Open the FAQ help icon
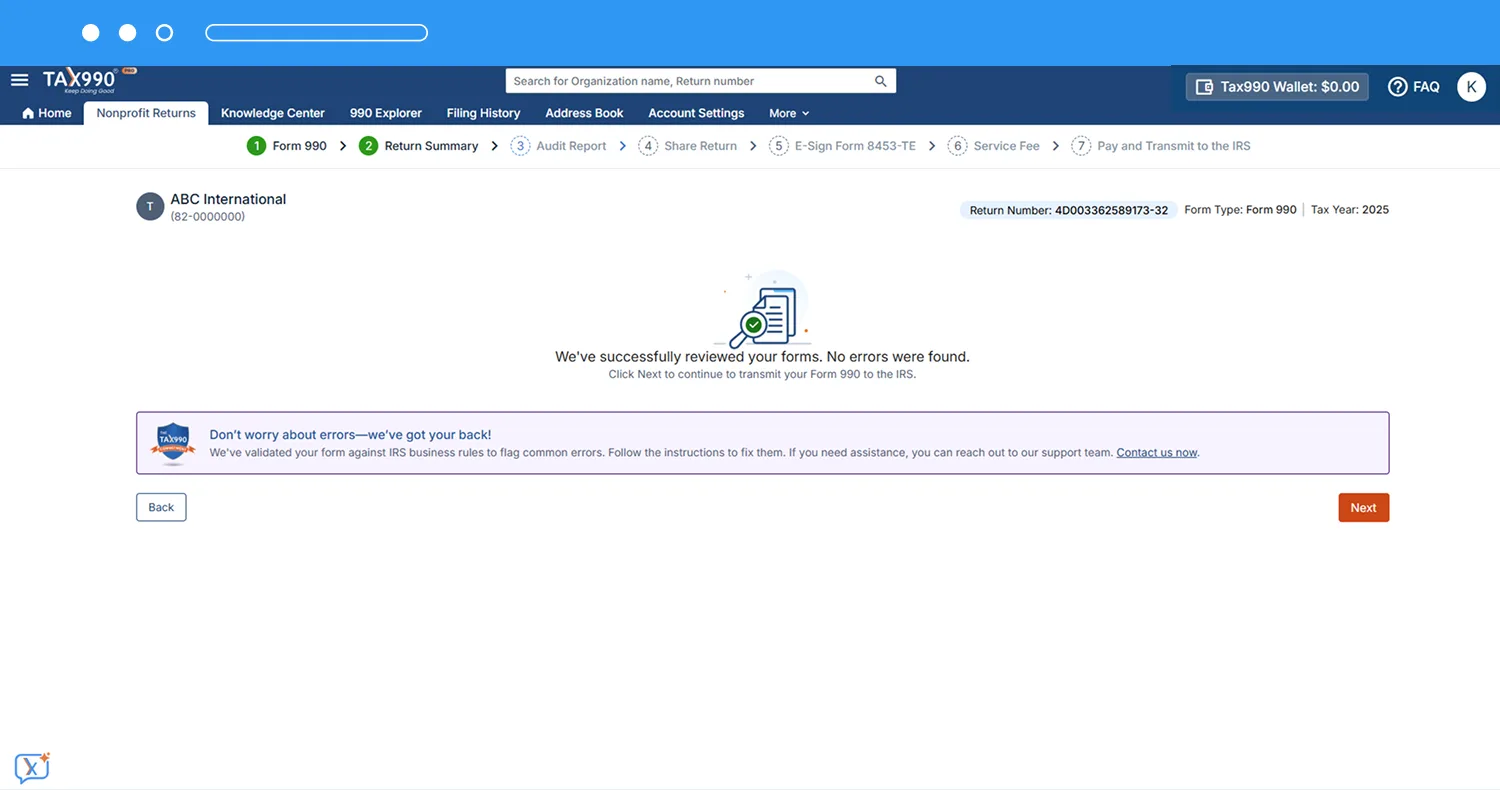The width and height of the screenshot is (1500, 790). pos(1397,87)
